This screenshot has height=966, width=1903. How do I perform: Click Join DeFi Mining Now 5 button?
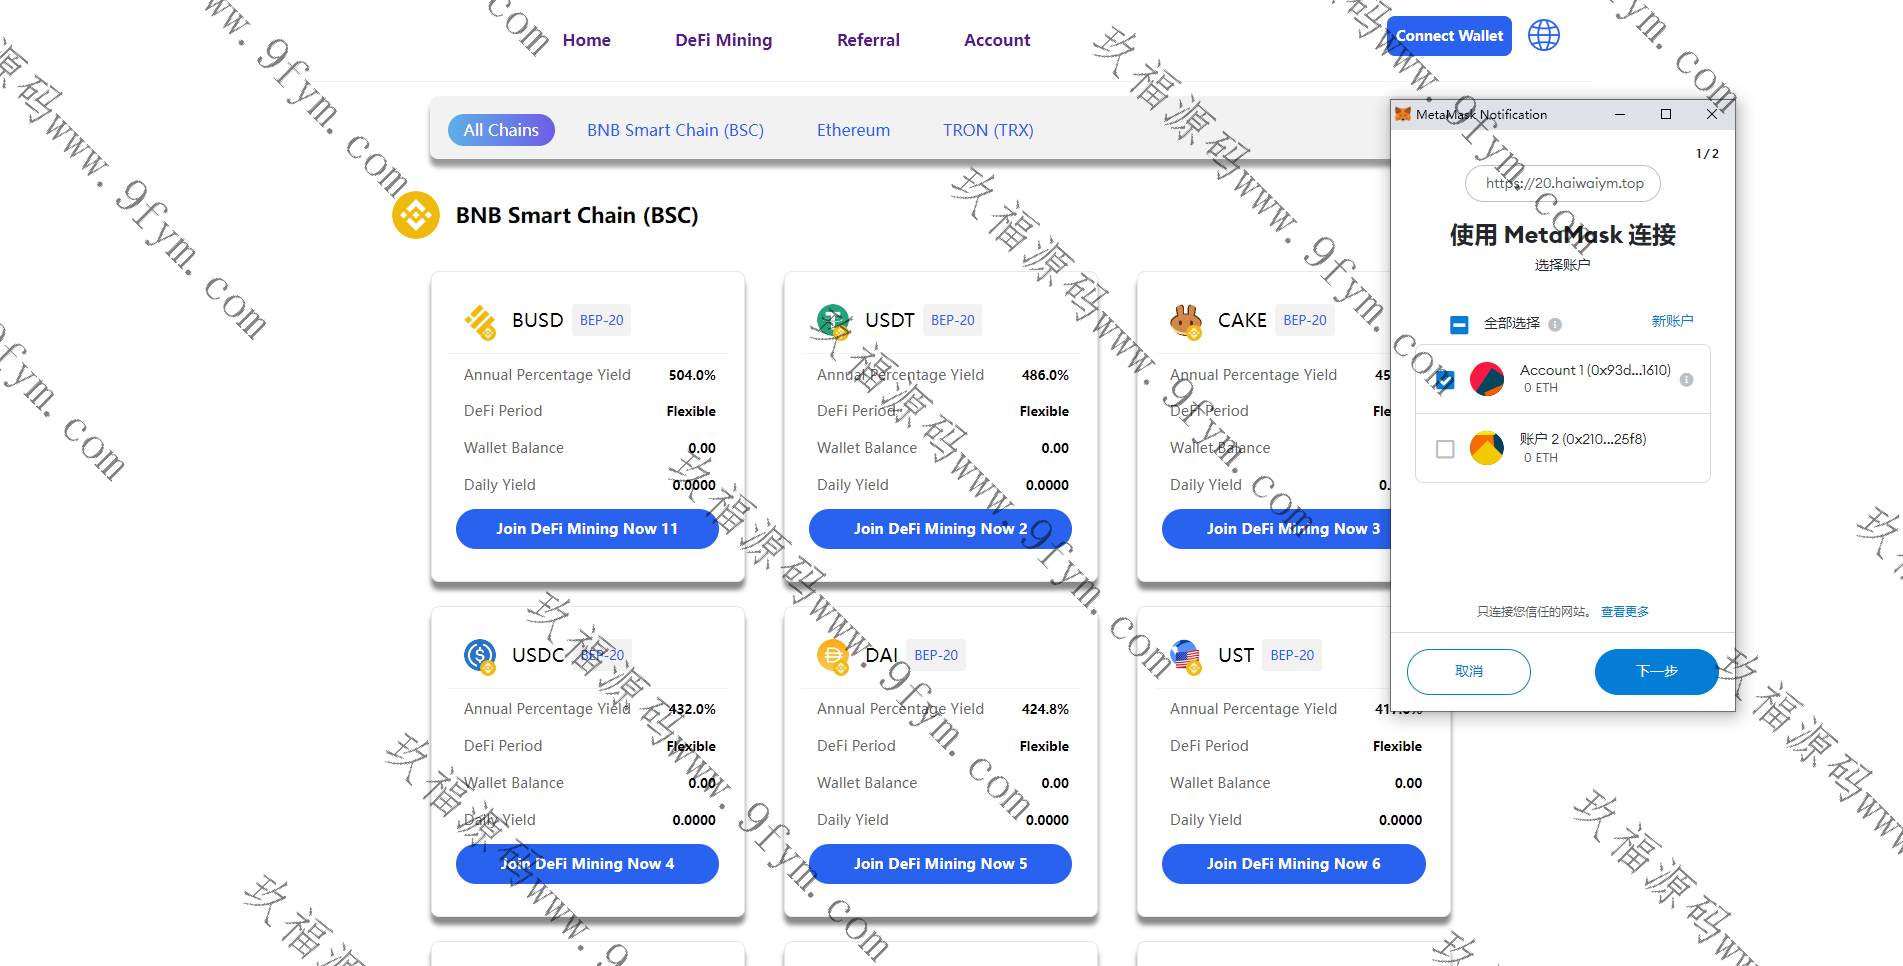tap(940, 864)
